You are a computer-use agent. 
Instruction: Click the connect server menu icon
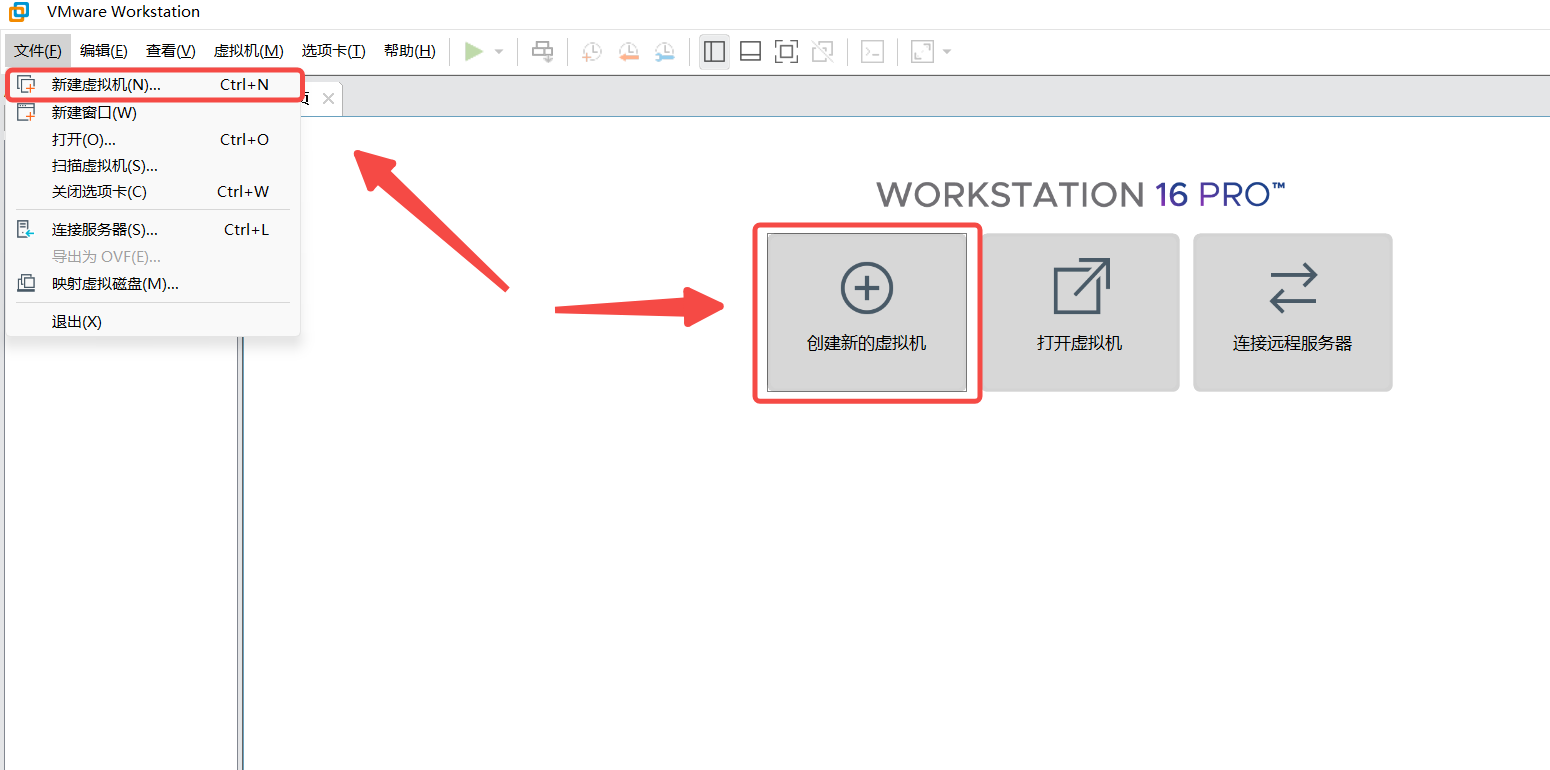[x=27, y=230]
